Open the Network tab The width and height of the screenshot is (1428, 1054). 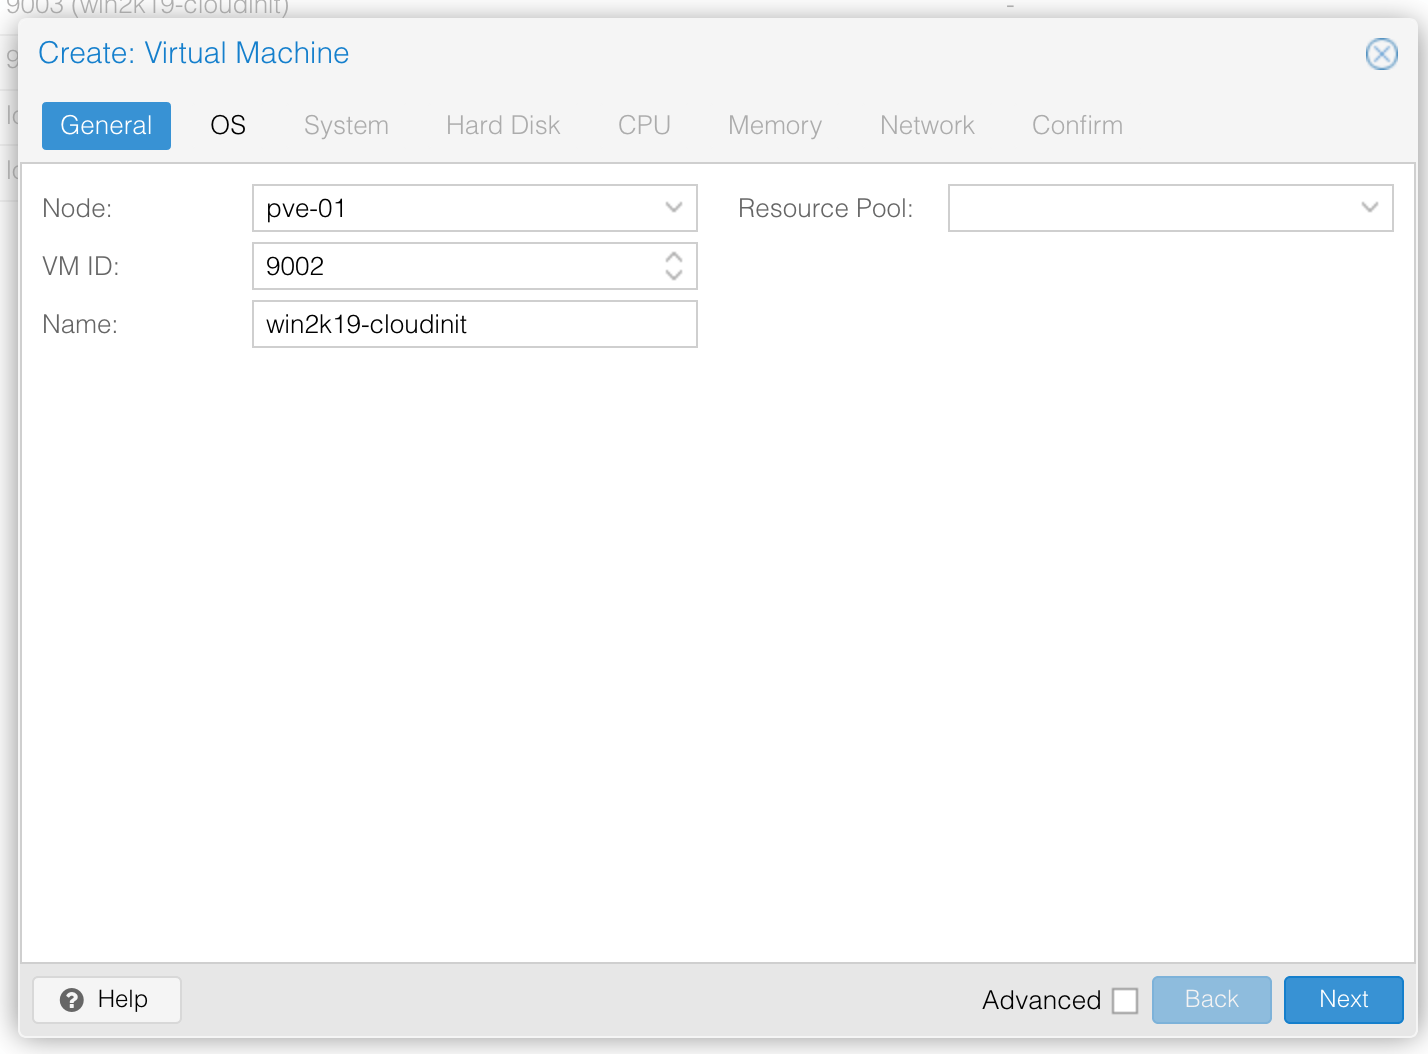click(x=926, y=125)
